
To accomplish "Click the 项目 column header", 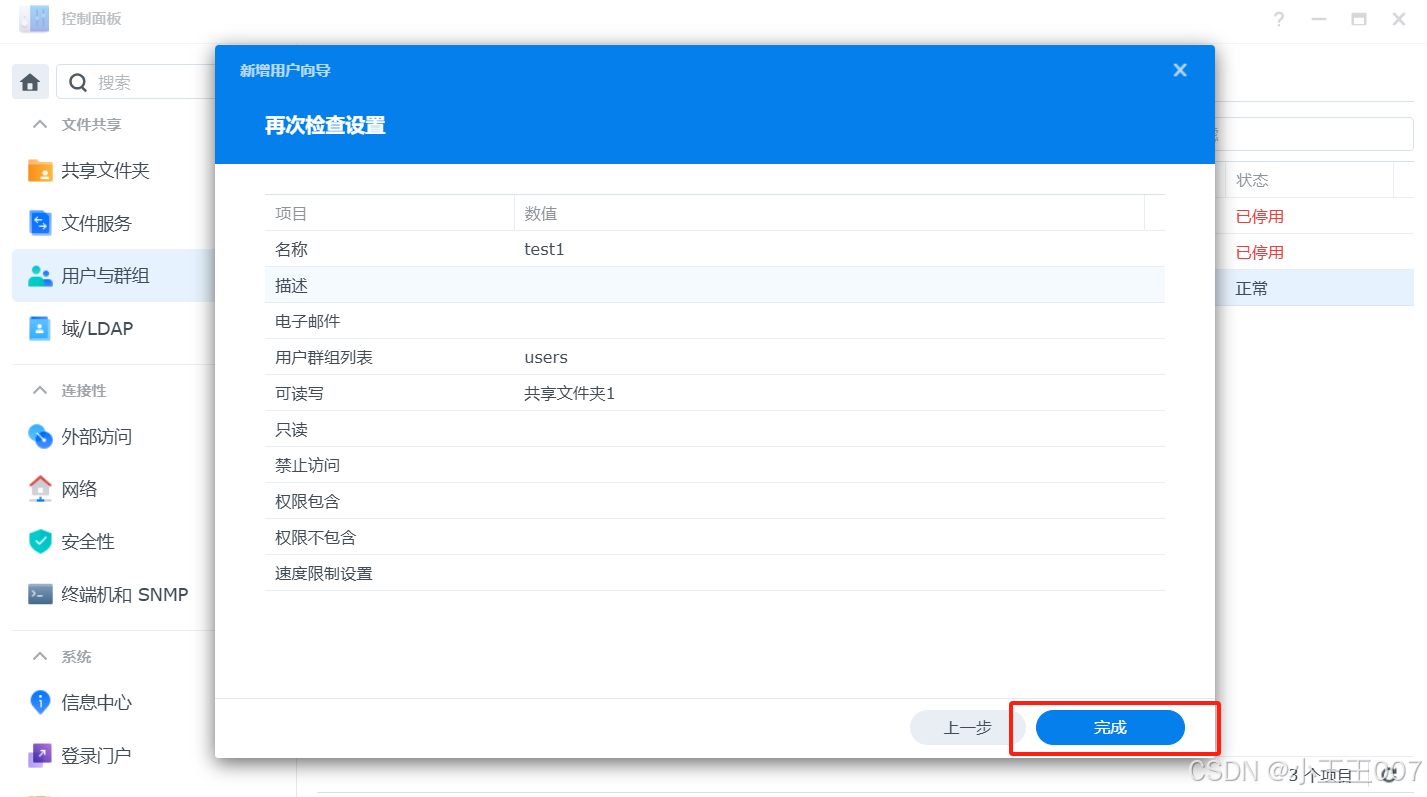I will [x=389, y=213].
